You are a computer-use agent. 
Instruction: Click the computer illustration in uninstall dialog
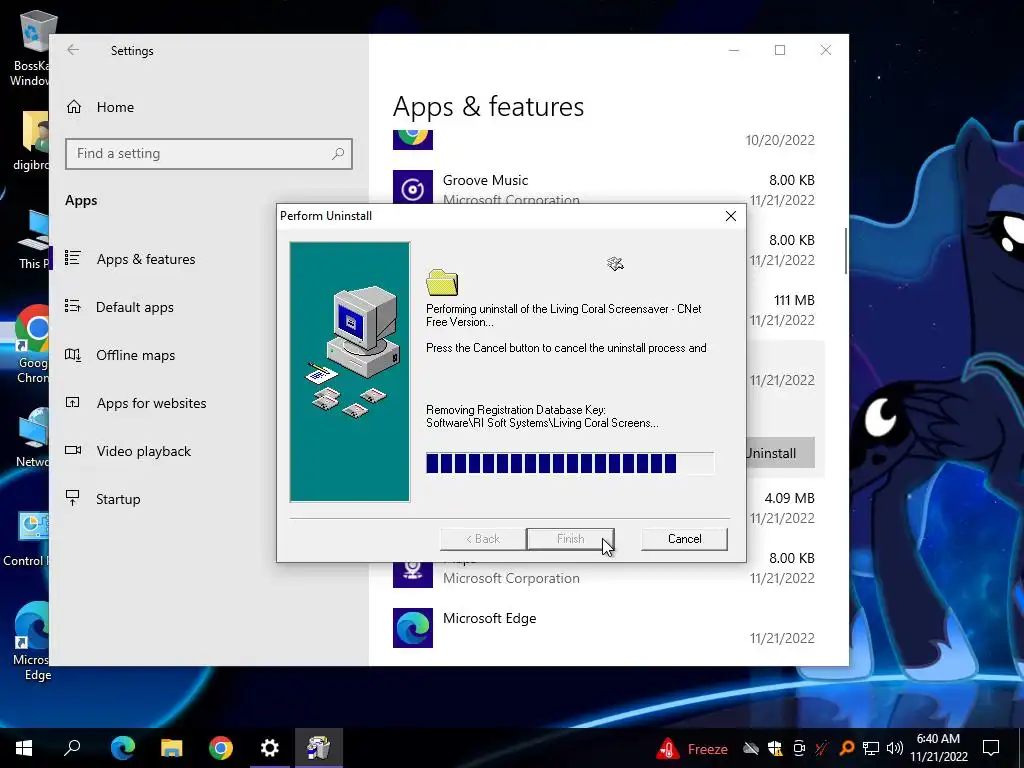pyautogui.click(x=350, y=372)
